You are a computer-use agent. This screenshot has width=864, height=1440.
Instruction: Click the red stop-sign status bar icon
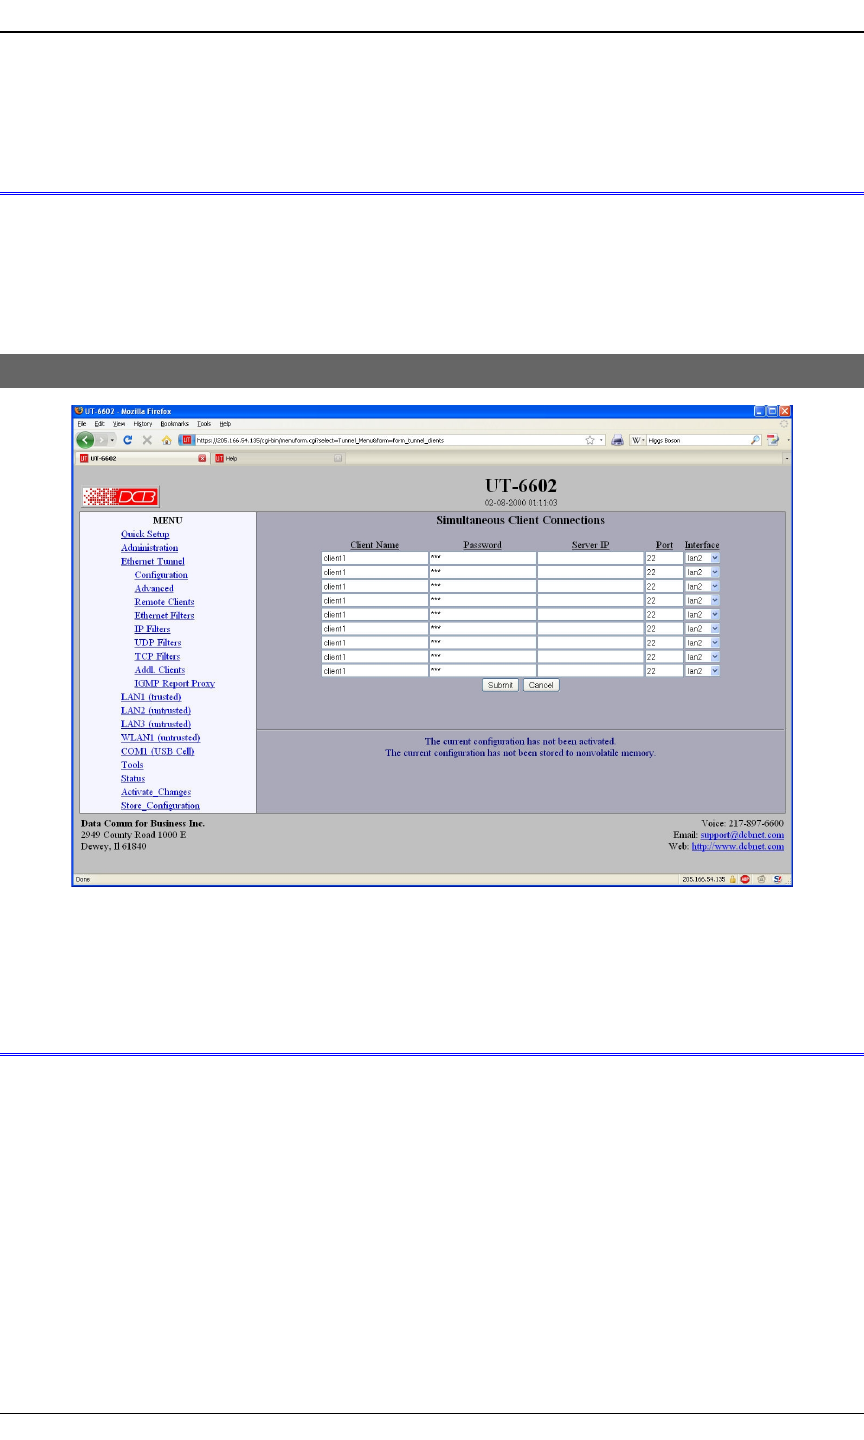[x=745, y=879]
